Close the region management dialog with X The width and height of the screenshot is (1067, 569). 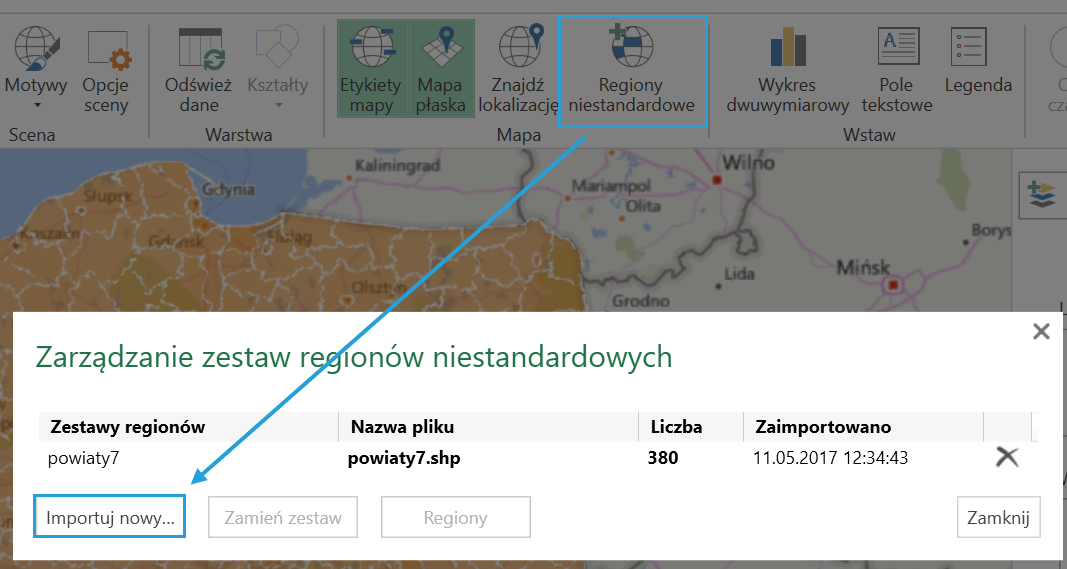pos(1041,332)
